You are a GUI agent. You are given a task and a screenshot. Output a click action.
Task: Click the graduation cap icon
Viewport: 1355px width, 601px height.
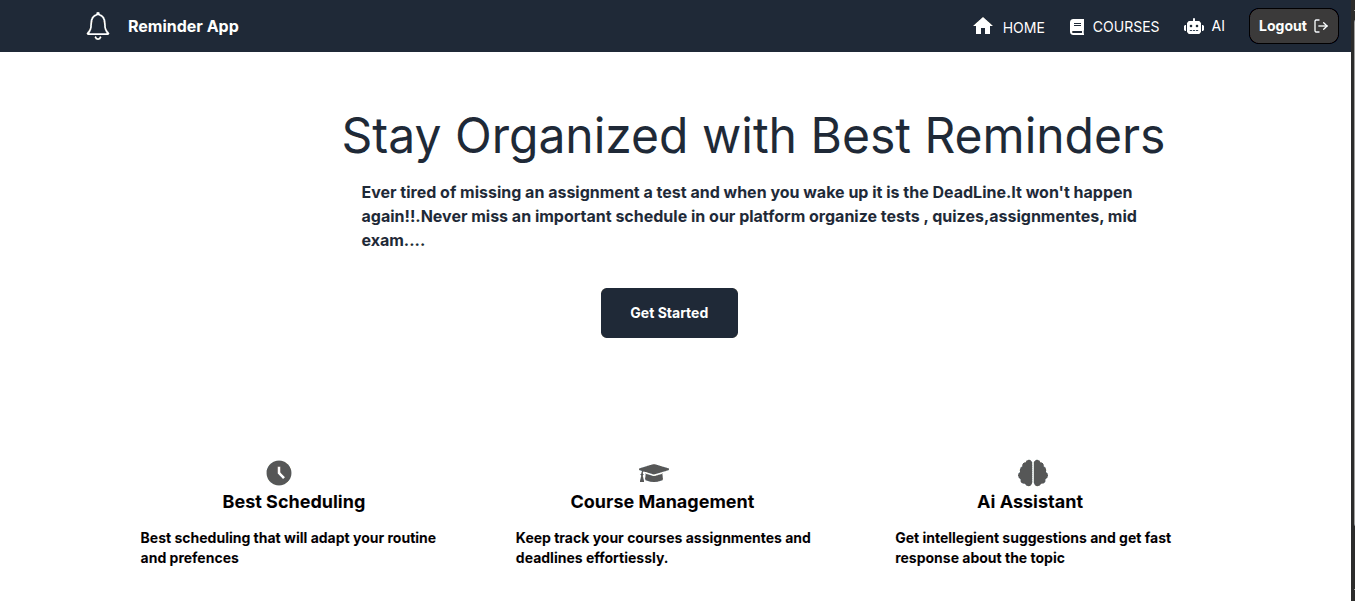tap(654, 473)
